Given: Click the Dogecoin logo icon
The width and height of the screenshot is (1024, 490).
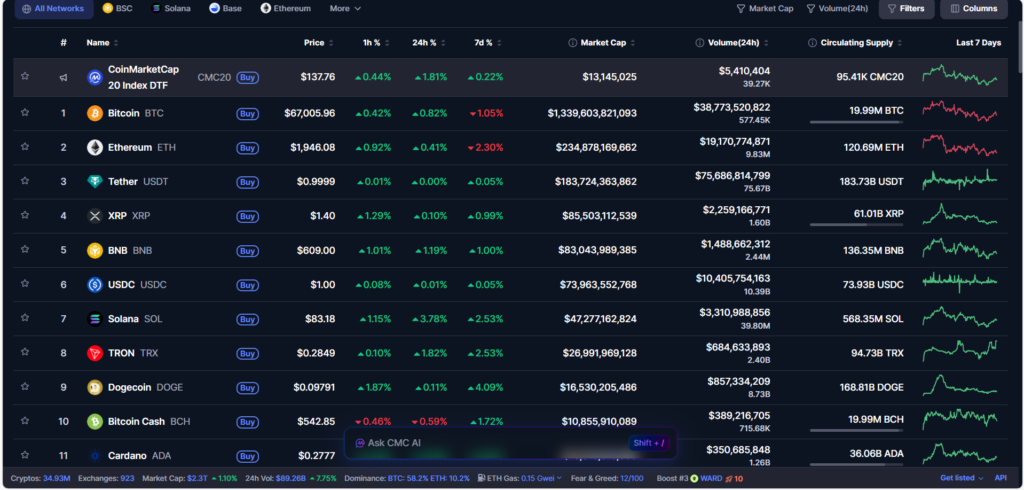Looking at the screenshot, I should coord(95,387).
